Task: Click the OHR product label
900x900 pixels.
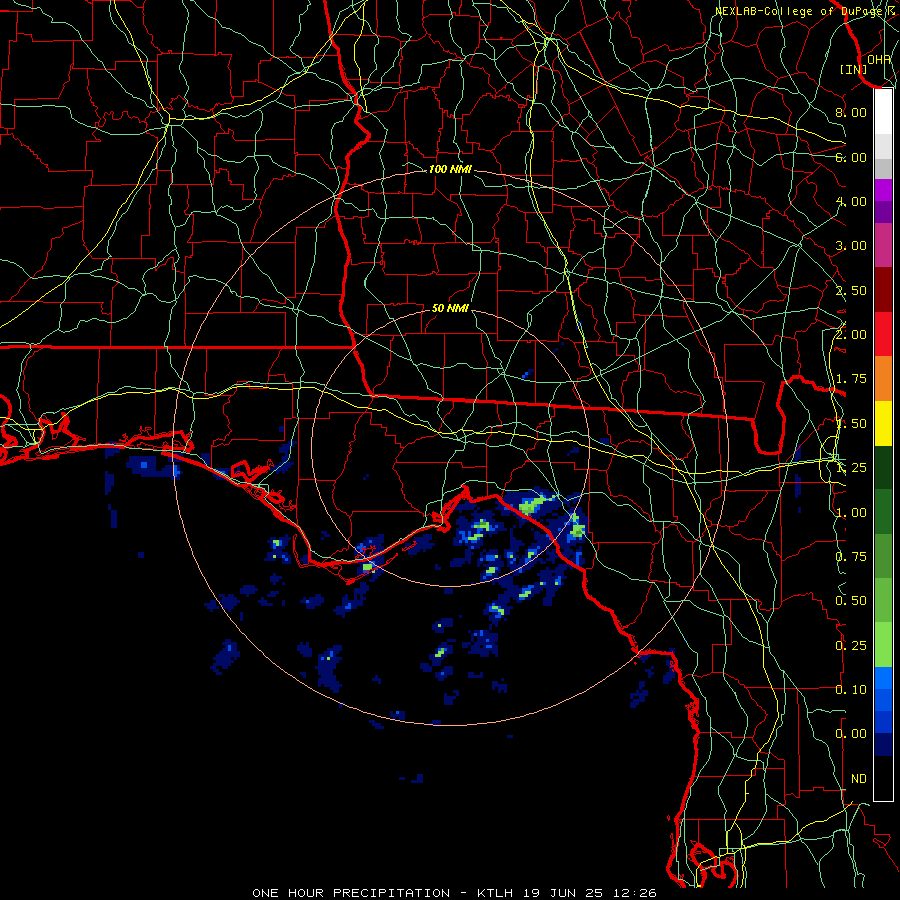Action: click(x=879, y=59)
